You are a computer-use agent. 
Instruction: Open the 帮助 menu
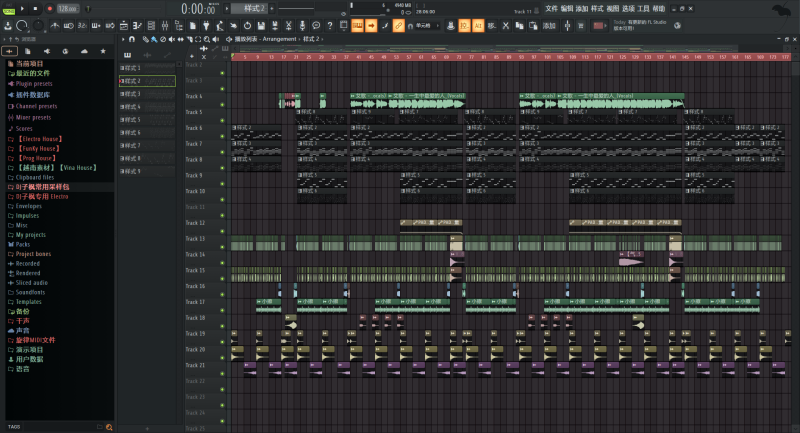click(x=659, y=9)
